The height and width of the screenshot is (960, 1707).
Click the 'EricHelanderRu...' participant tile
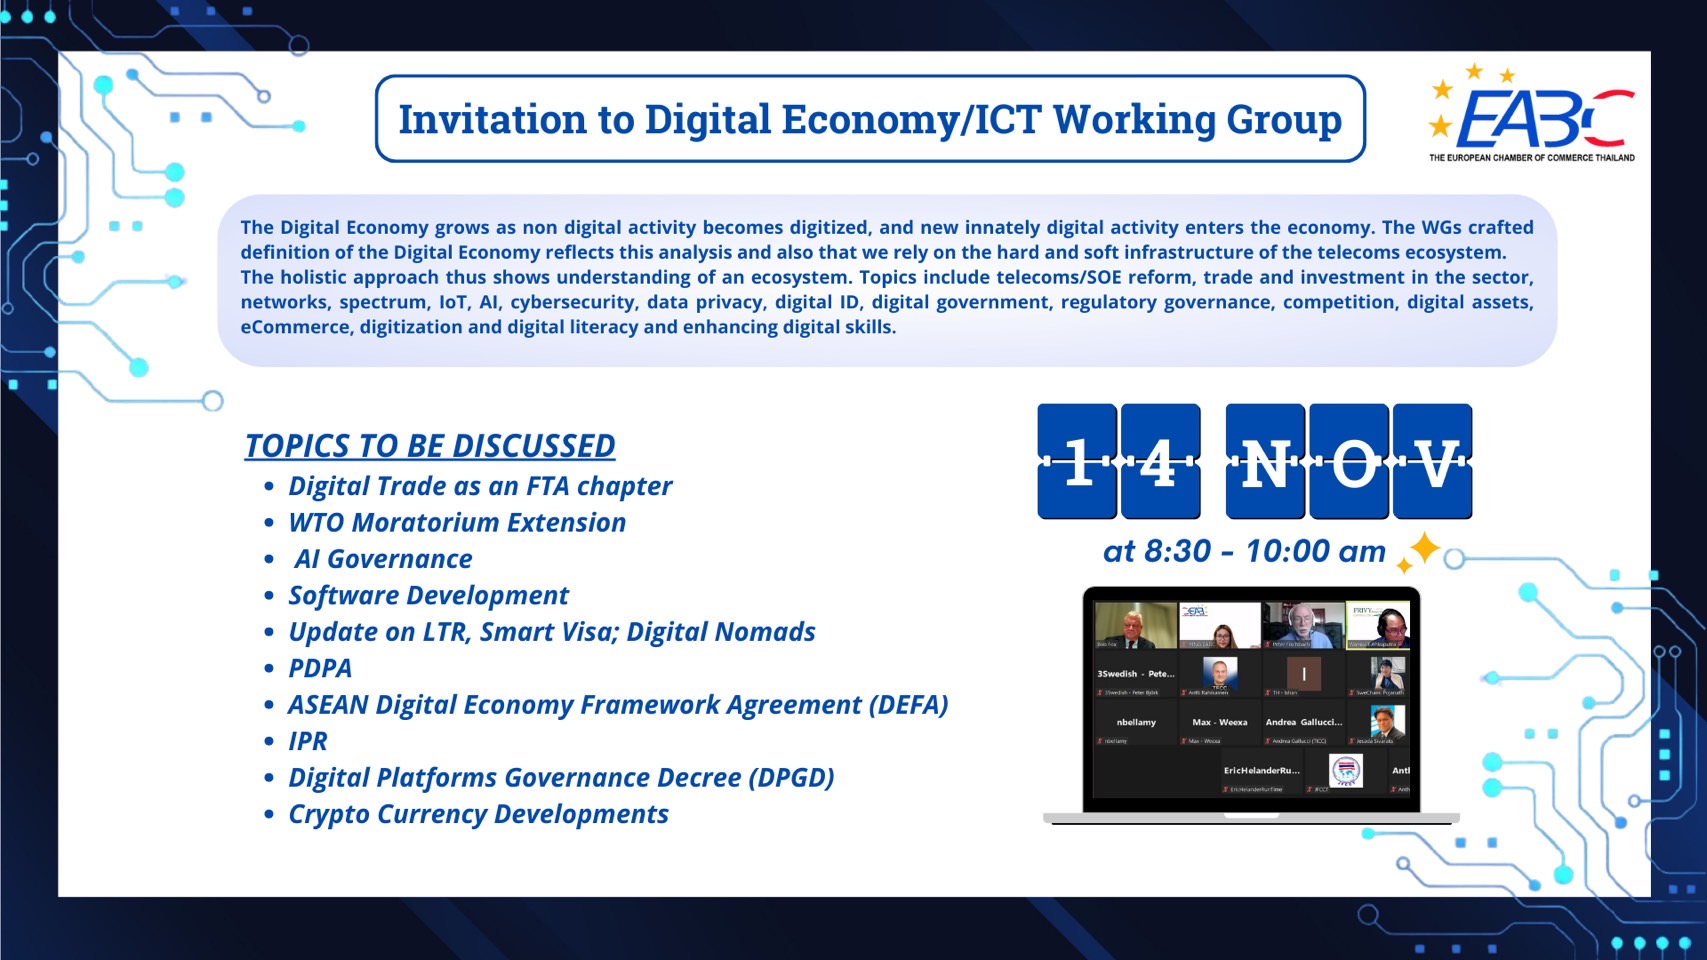(1262, 771)
